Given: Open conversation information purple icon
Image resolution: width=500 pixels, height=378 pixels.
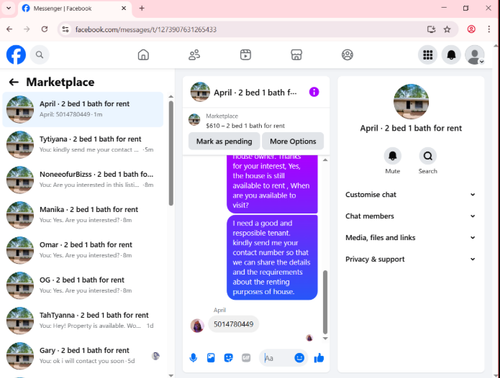Looking at the screenshot, I should (314, 92).
